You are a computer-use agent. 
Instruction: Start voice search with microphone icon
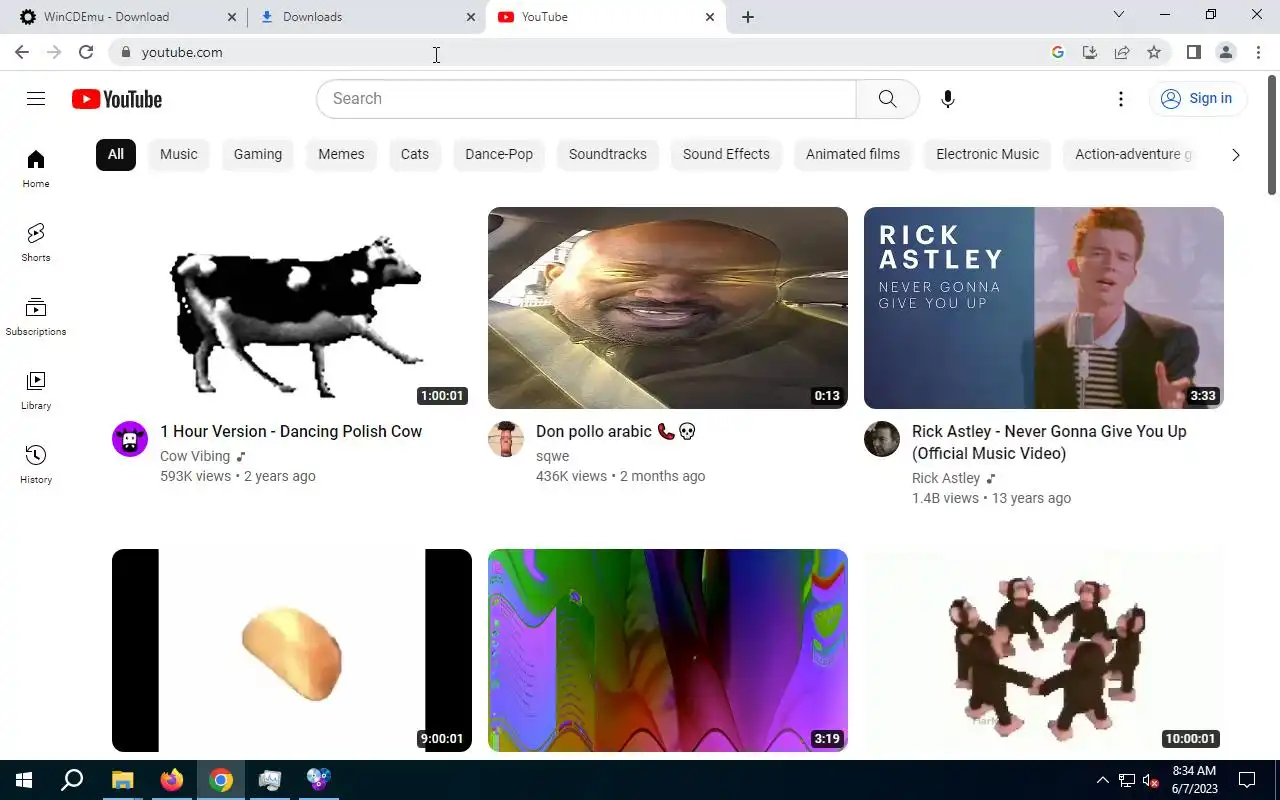coord(948,98)
